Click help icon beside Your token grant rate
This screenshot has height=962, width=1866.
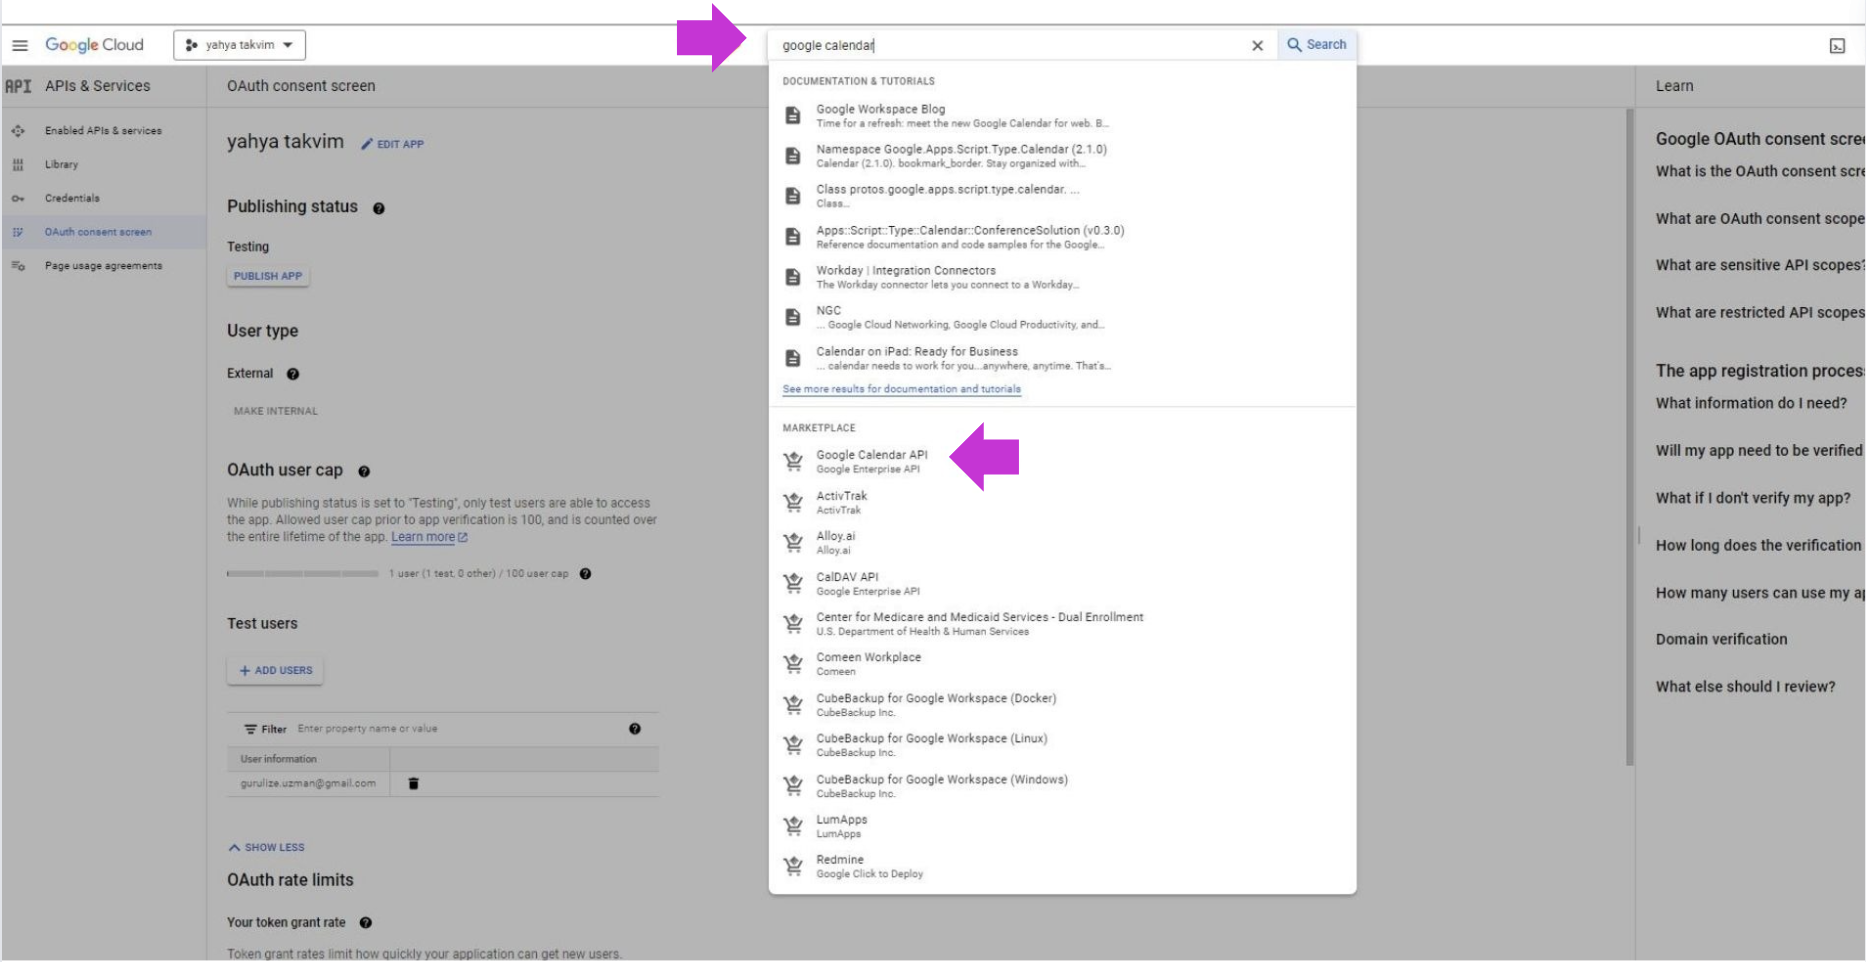pyautogui.click(x=366, y=923)
